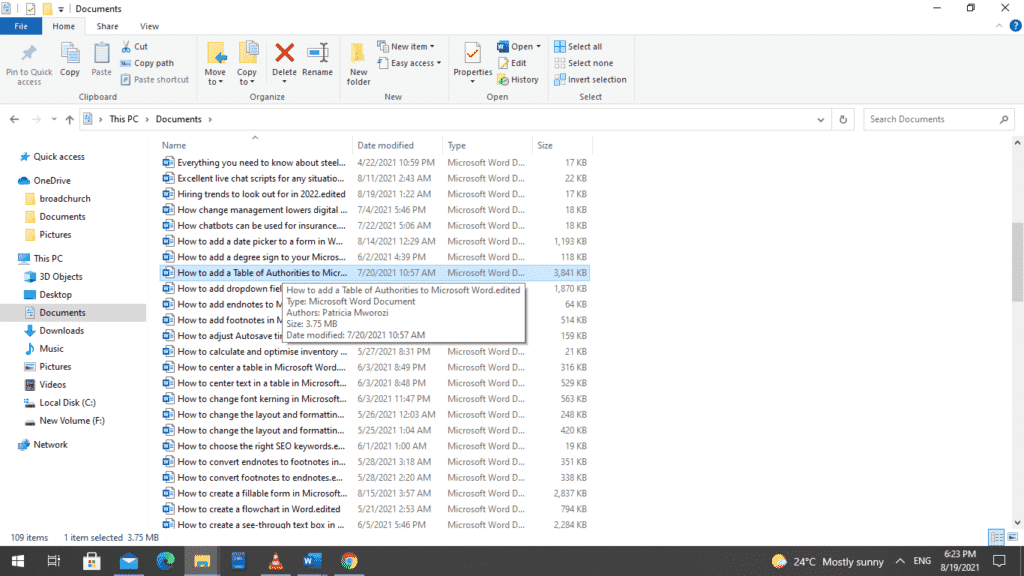Viewport: 1024px width, 576px height.
Task: Switch to the View ribbon tab
Action: click(x=150, y=26)
